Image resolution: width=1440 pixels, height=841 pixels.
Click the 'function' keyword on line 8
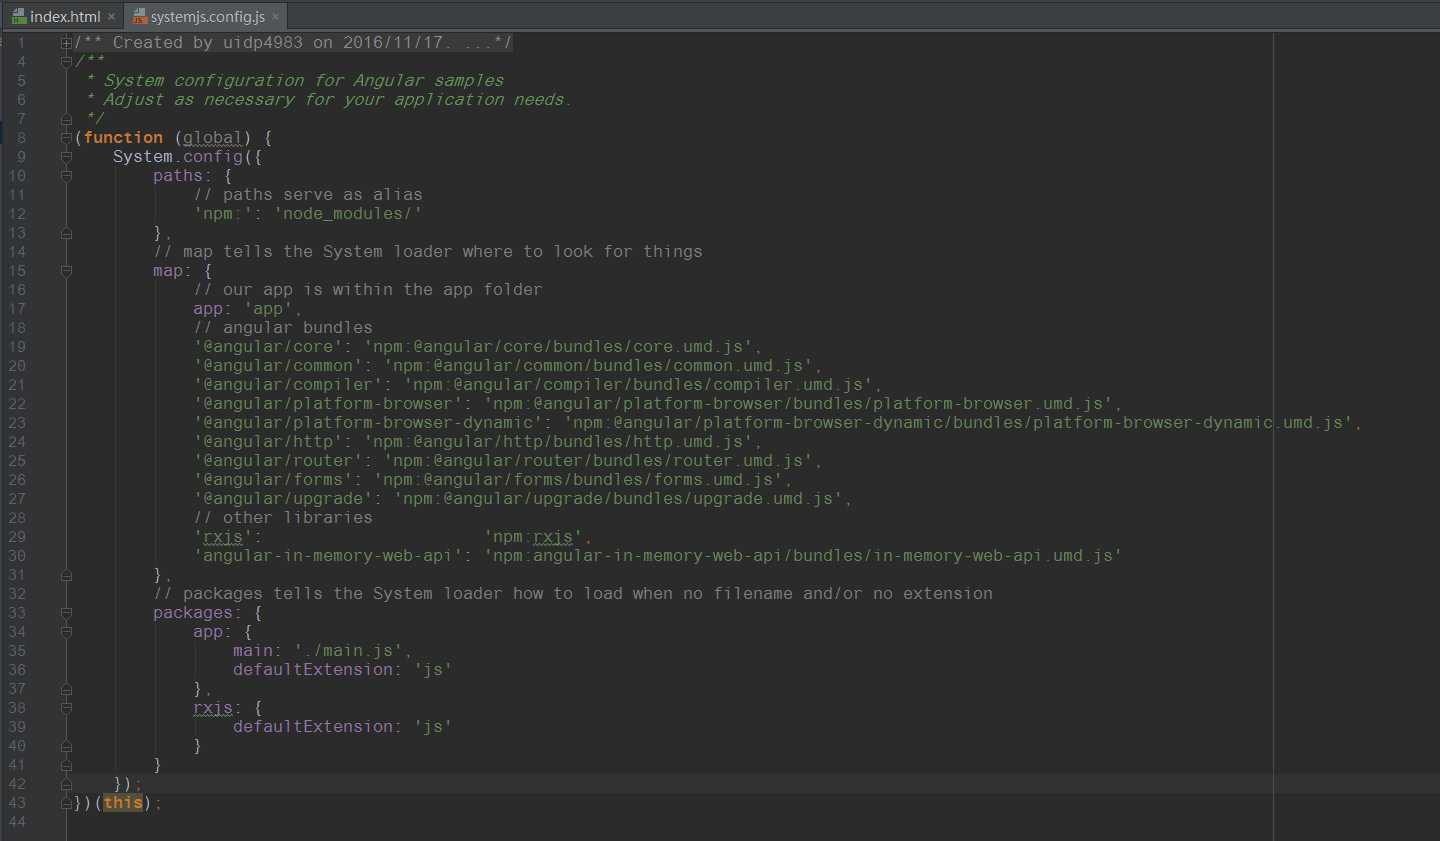[123, 138]
